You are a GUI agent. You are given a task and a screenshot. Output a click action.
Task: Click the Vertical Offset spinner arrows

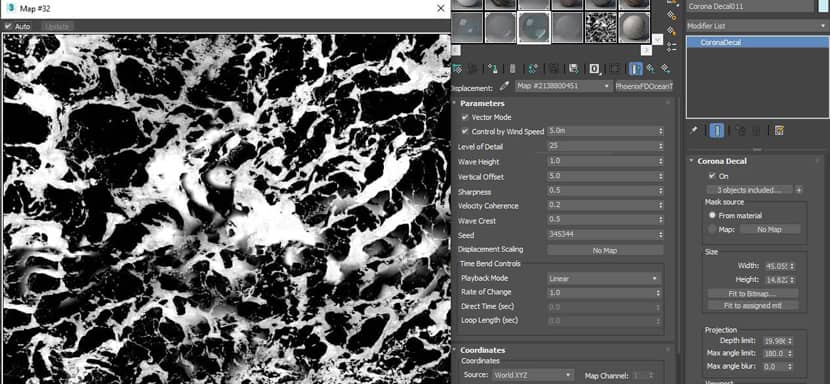660,176
